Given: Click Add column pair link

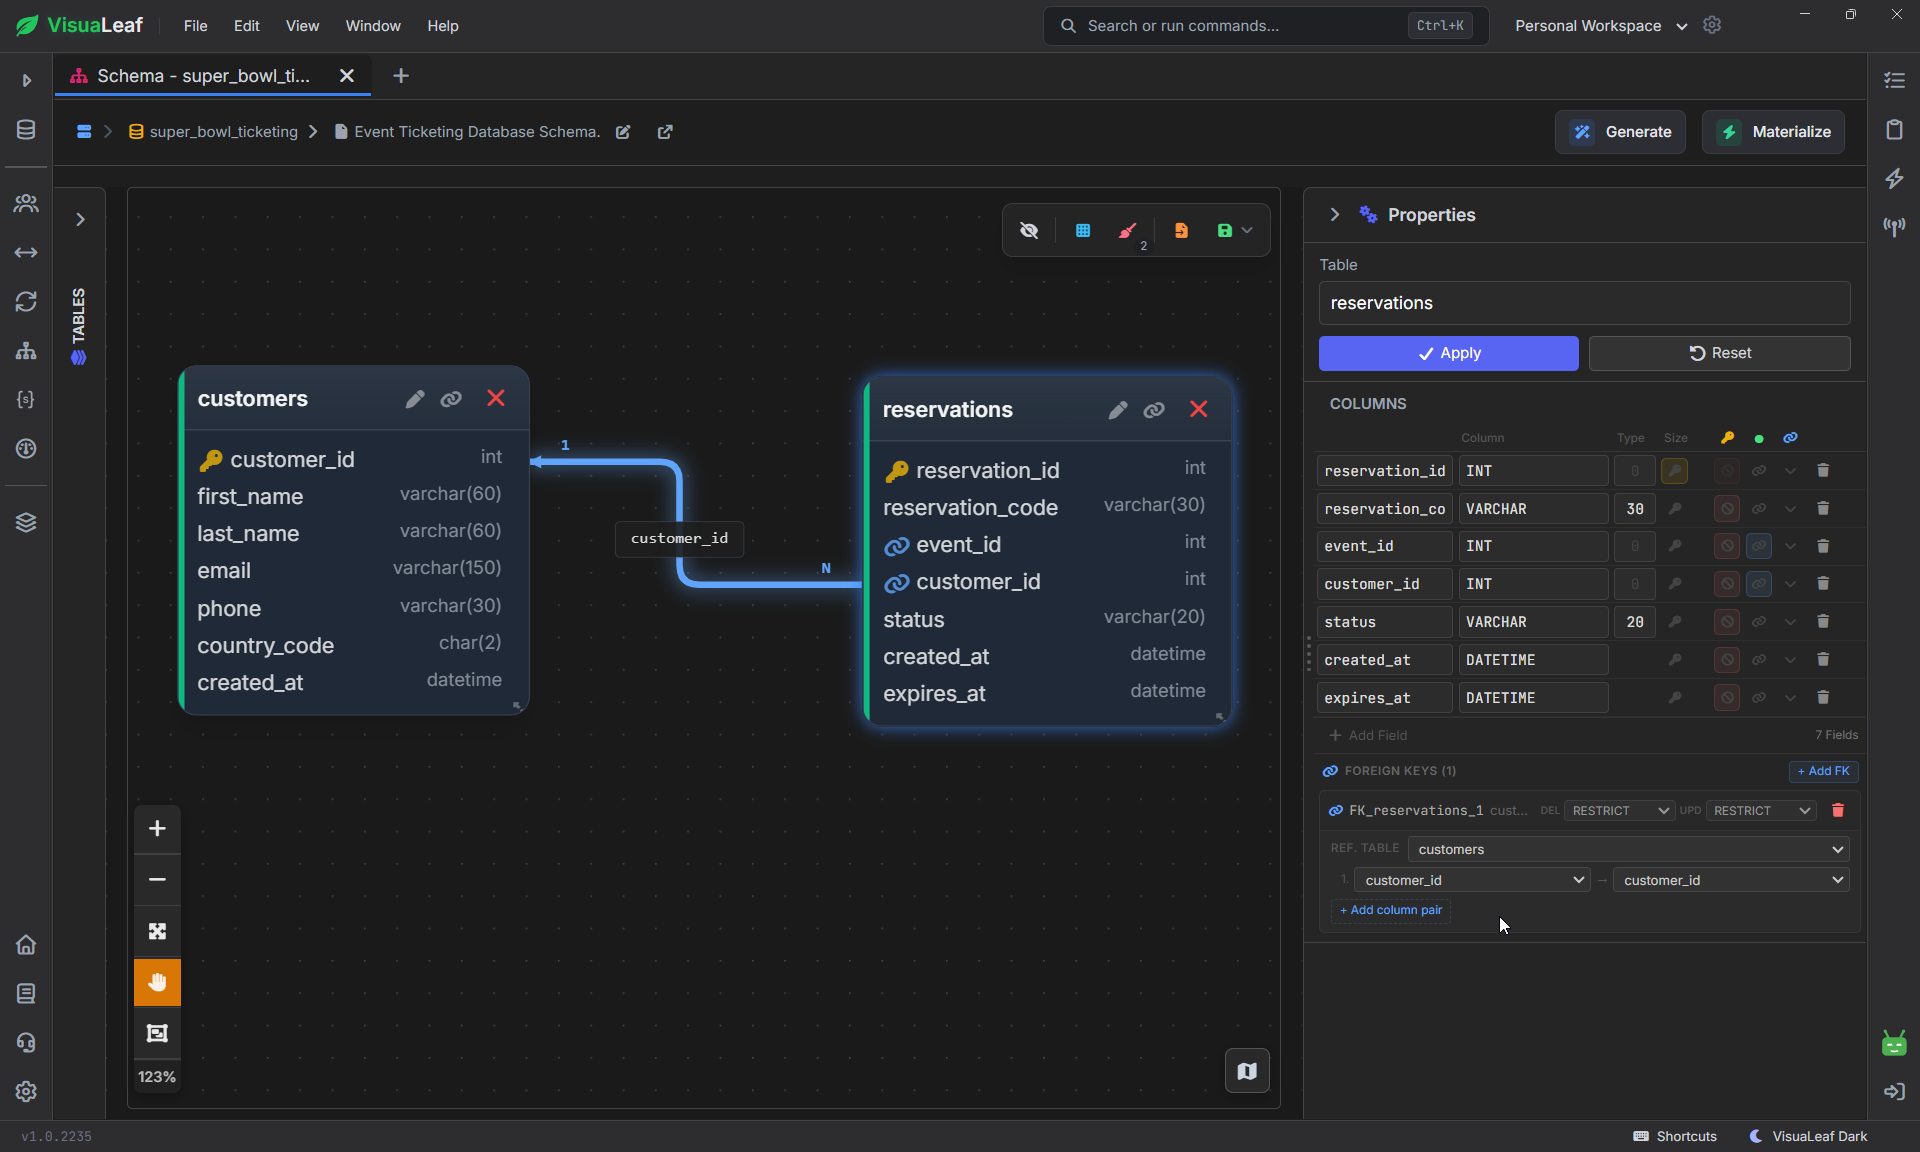Looking at the screenshot, I should 1391,910.
